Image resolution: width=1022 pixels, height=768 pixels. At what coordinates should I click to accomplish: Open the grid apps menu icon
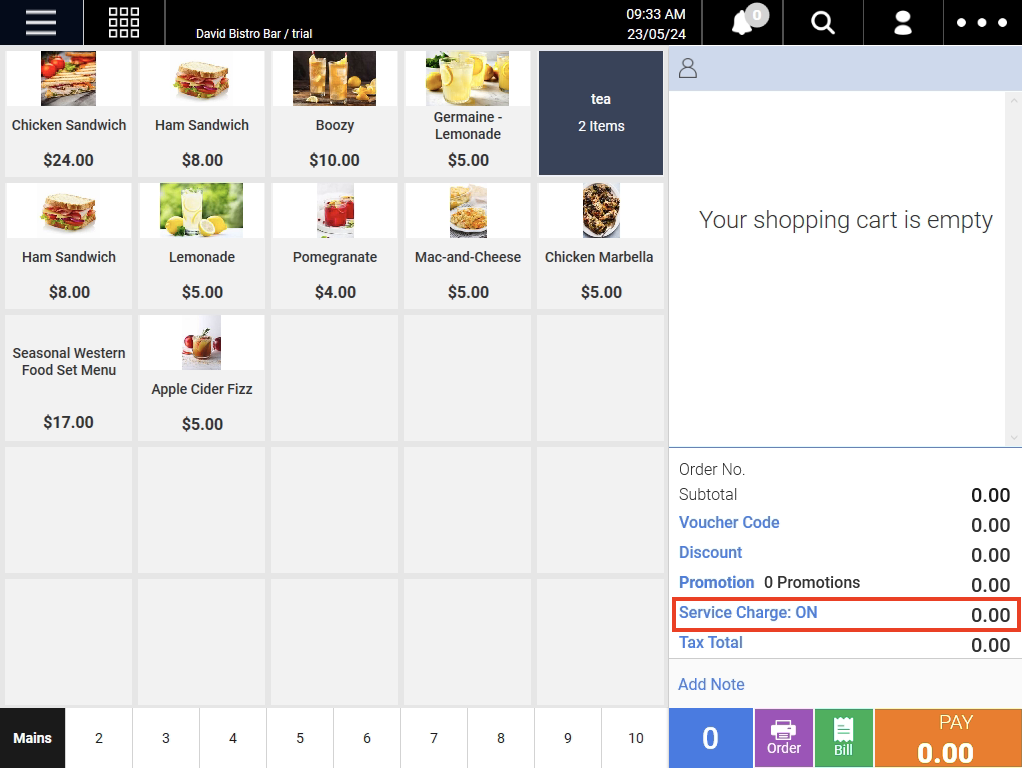(124, 22)
